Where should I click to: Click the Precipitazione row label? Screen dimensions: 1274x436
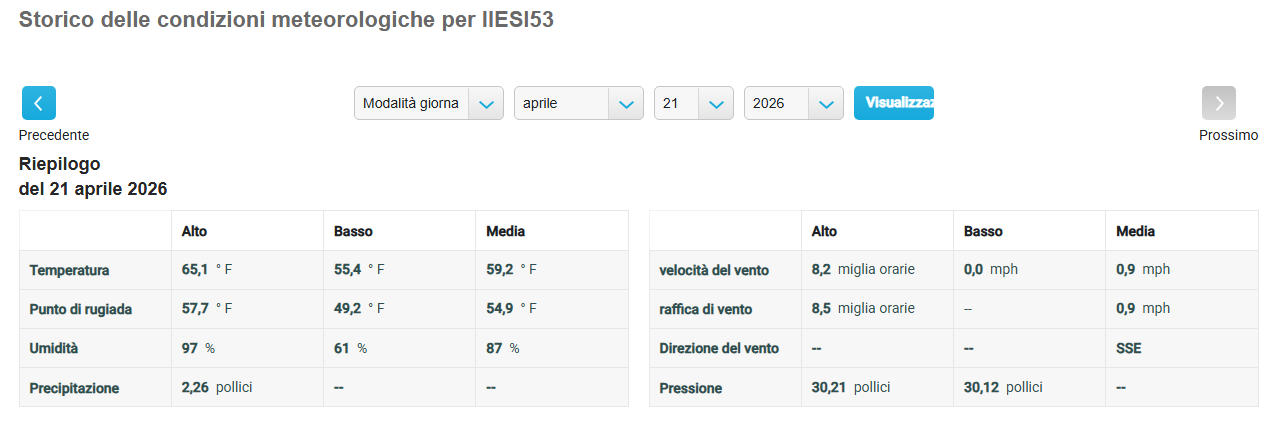(75, 388)
